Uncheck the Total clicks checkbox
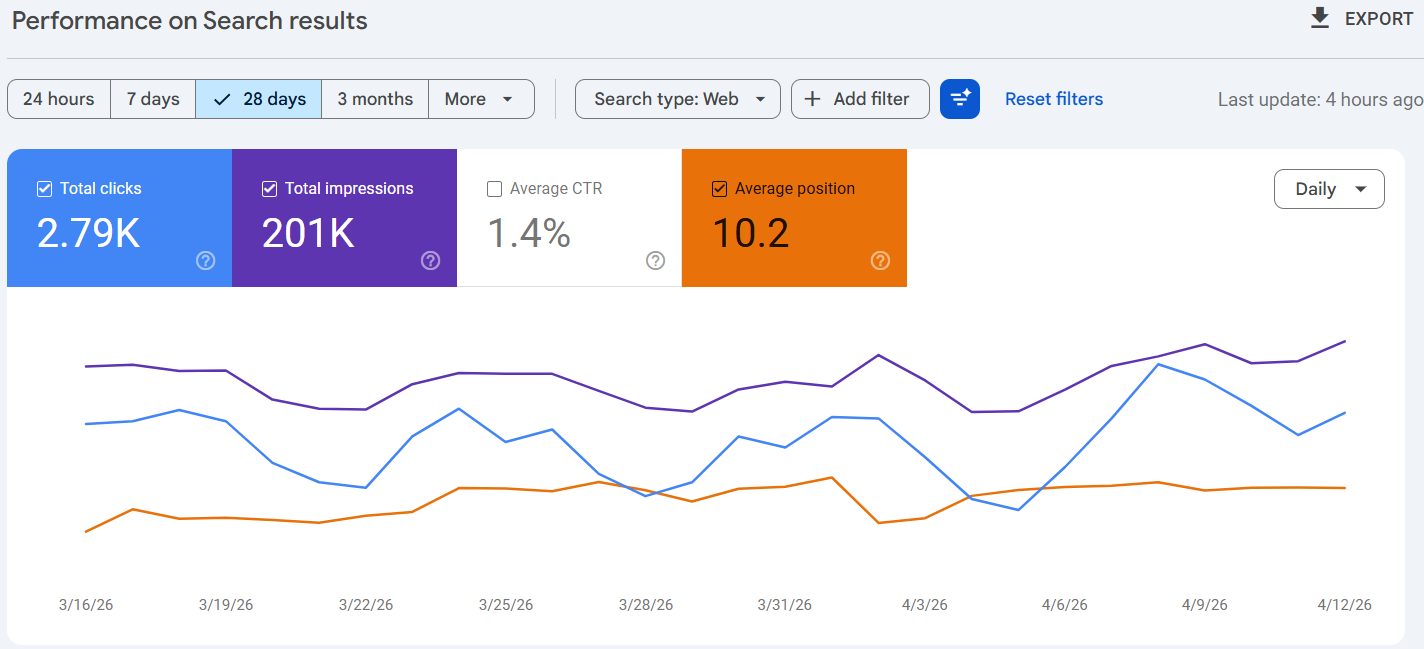Viewport: 1424px width, 649px height. click(x=44, y=189)
